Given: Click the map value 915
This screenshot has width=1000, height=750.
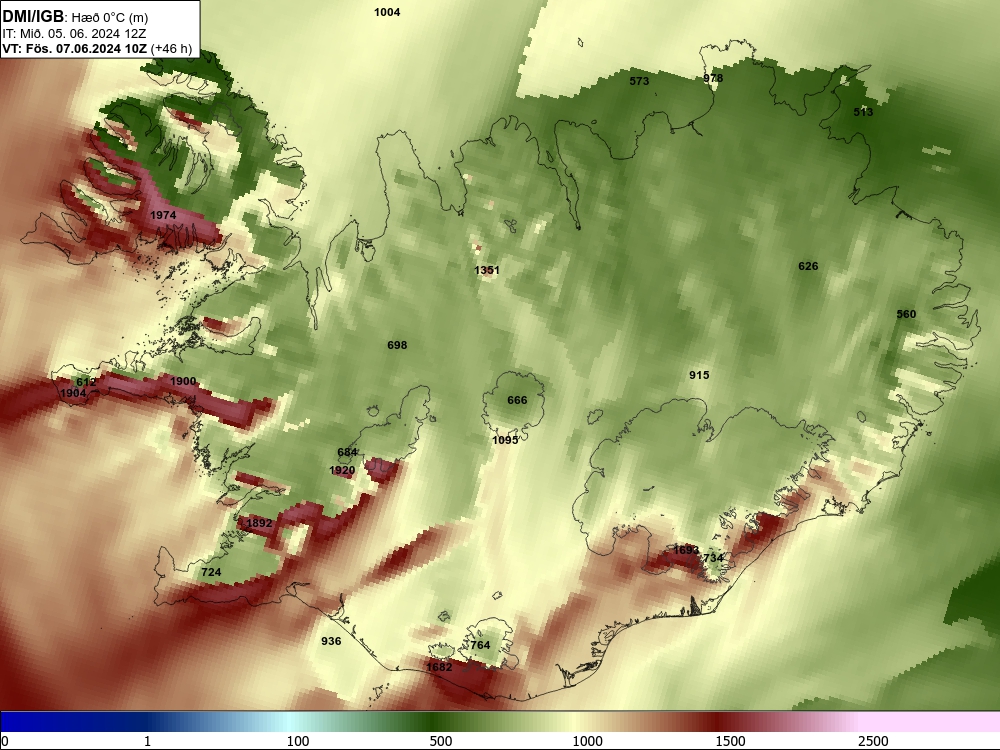Looking at the screenshot, I should [699, 375].
